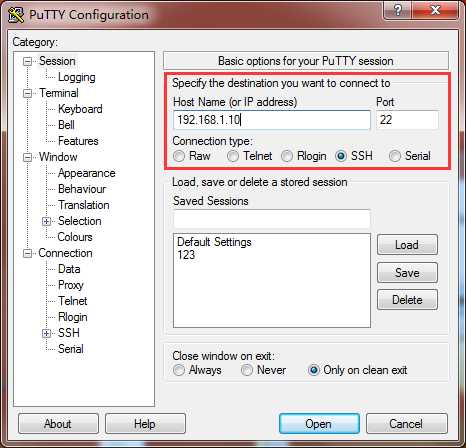Open the Data settings category
This screenshot has height=448, width=466.
(69, 269)
